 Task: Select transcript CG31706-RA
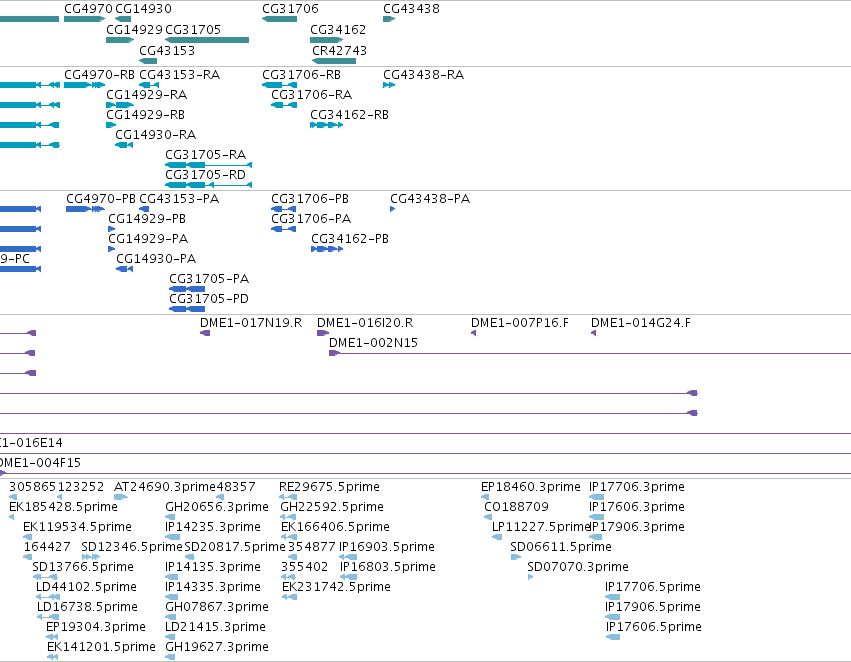click(x=284, y=105)
